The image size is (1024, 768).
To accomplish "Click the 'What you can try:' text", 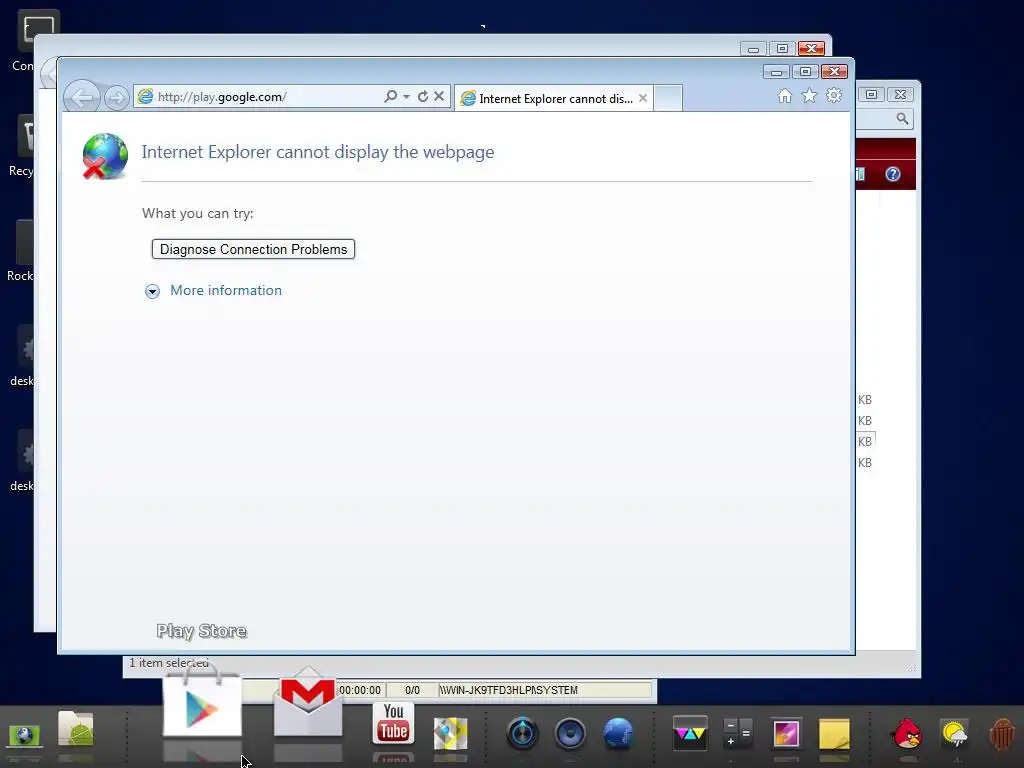I will (x=198, y=214).
